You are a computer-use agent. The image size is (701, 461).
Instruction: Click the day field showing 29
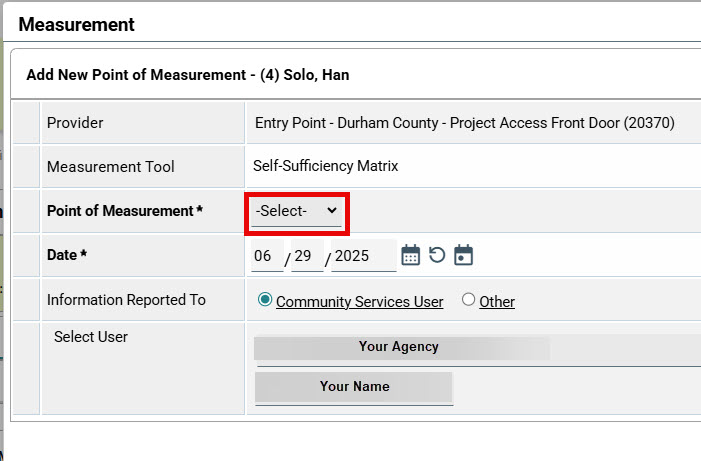(307, 256)
